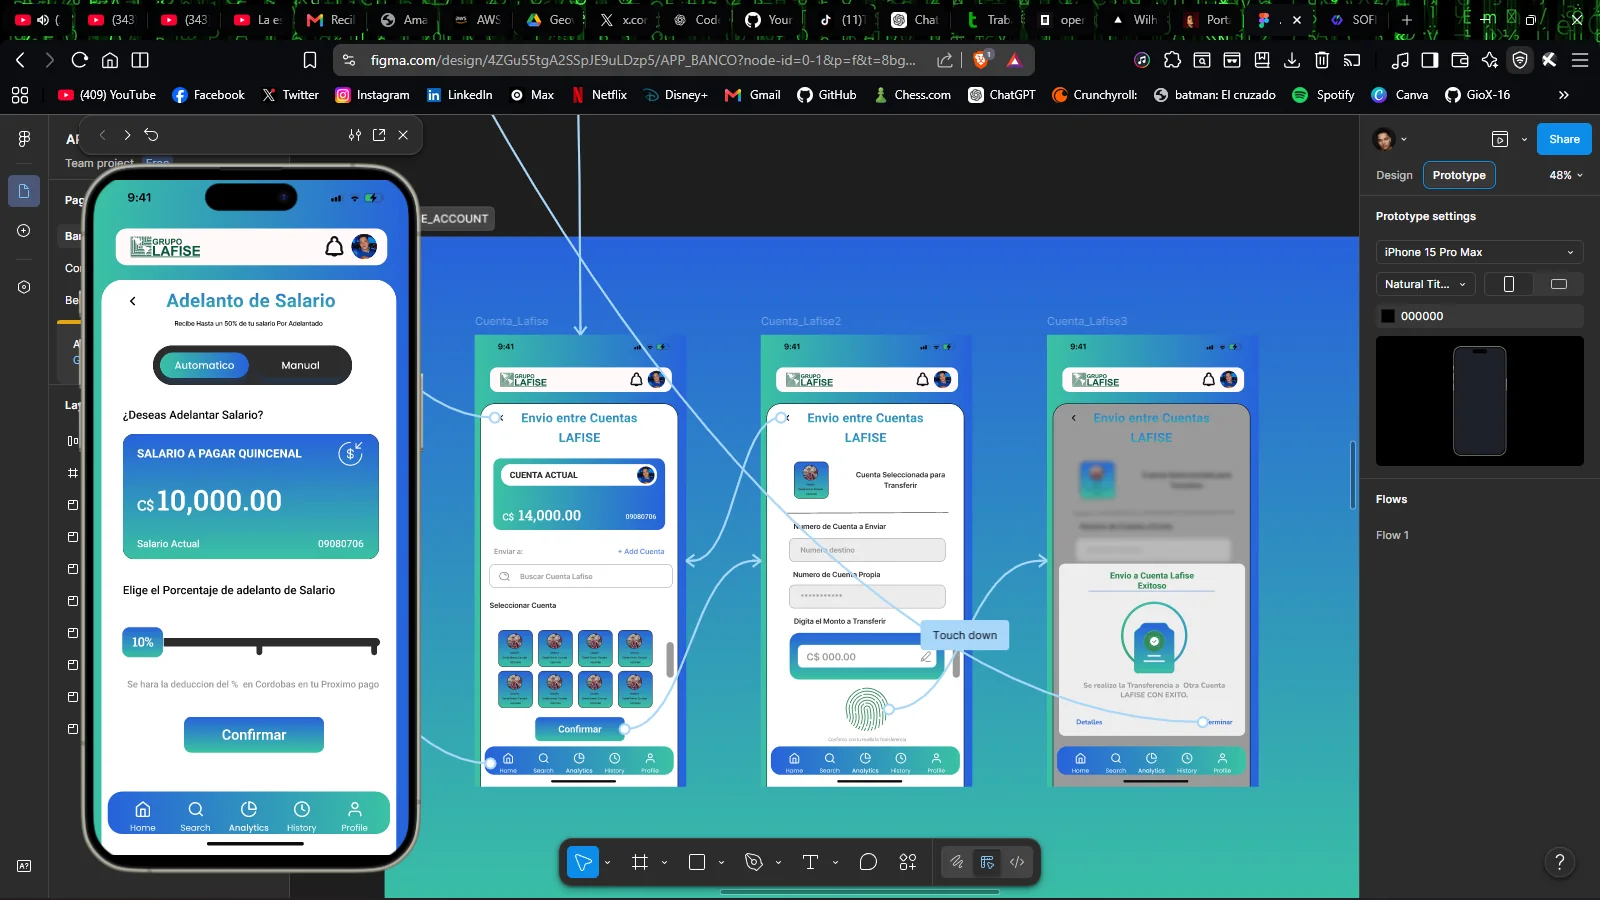Open Profile tab in preview navbar
Viewport: 1600px width, 900px height.
355,816
